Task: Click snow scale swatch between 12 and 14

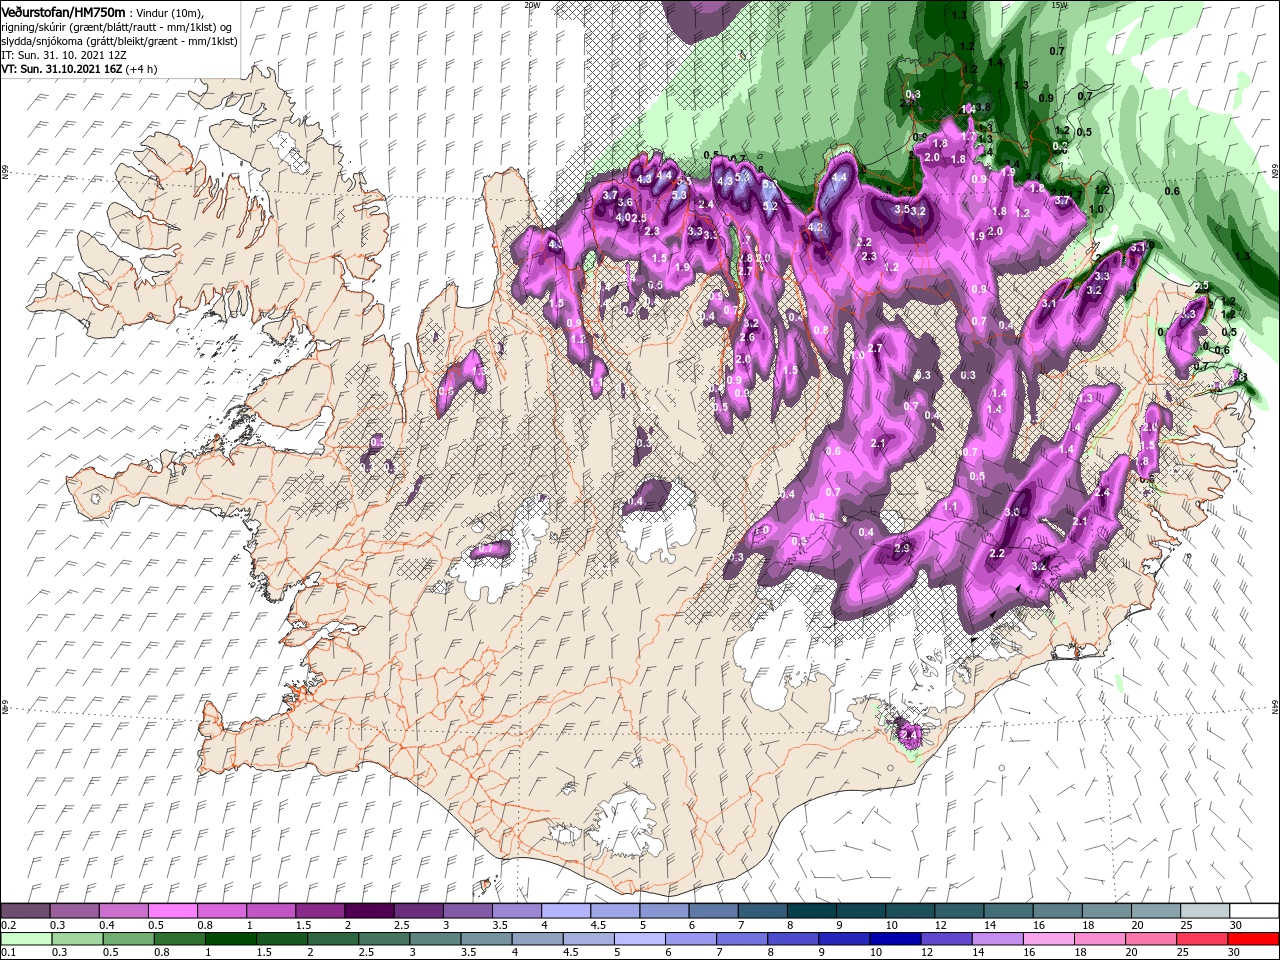Action: click(958, 911)
